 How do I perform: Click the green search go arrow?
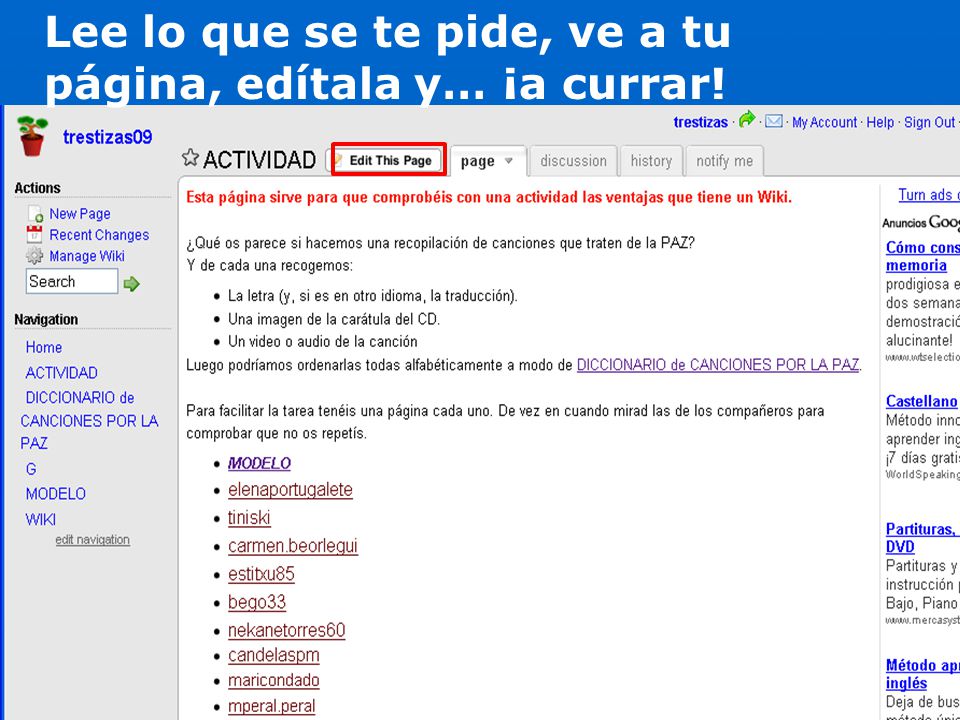point(132,283)
